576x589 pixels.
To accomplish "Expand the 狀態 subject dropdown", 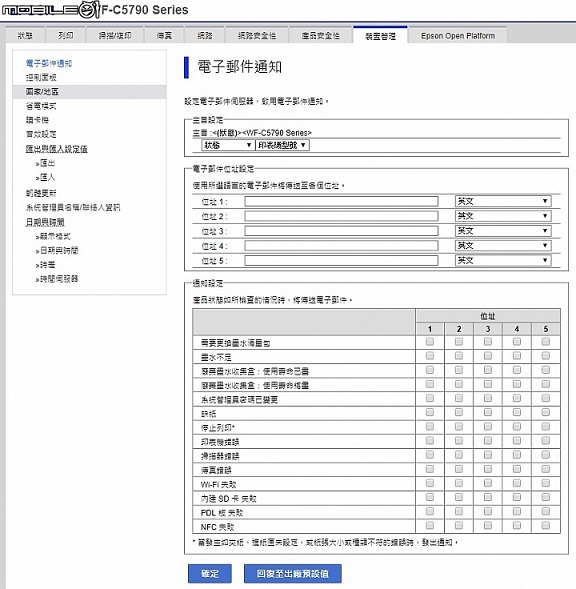I will [228, 145].
